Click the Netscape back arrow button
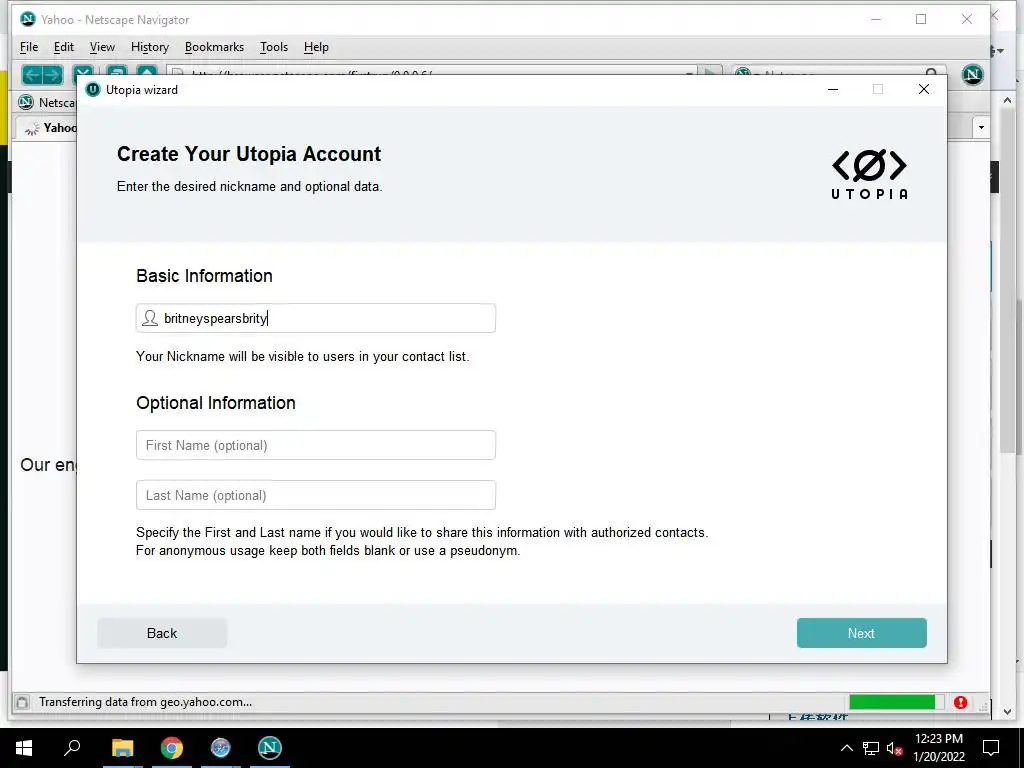 click(32, 74)
